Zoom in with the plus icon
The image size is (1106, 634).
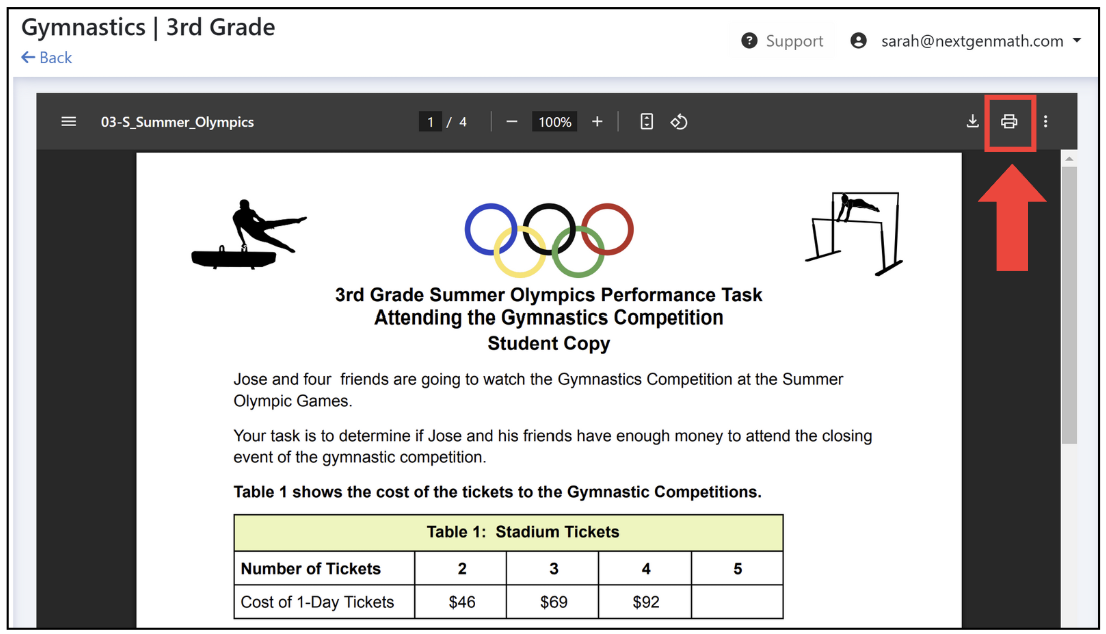pos(597,122)
